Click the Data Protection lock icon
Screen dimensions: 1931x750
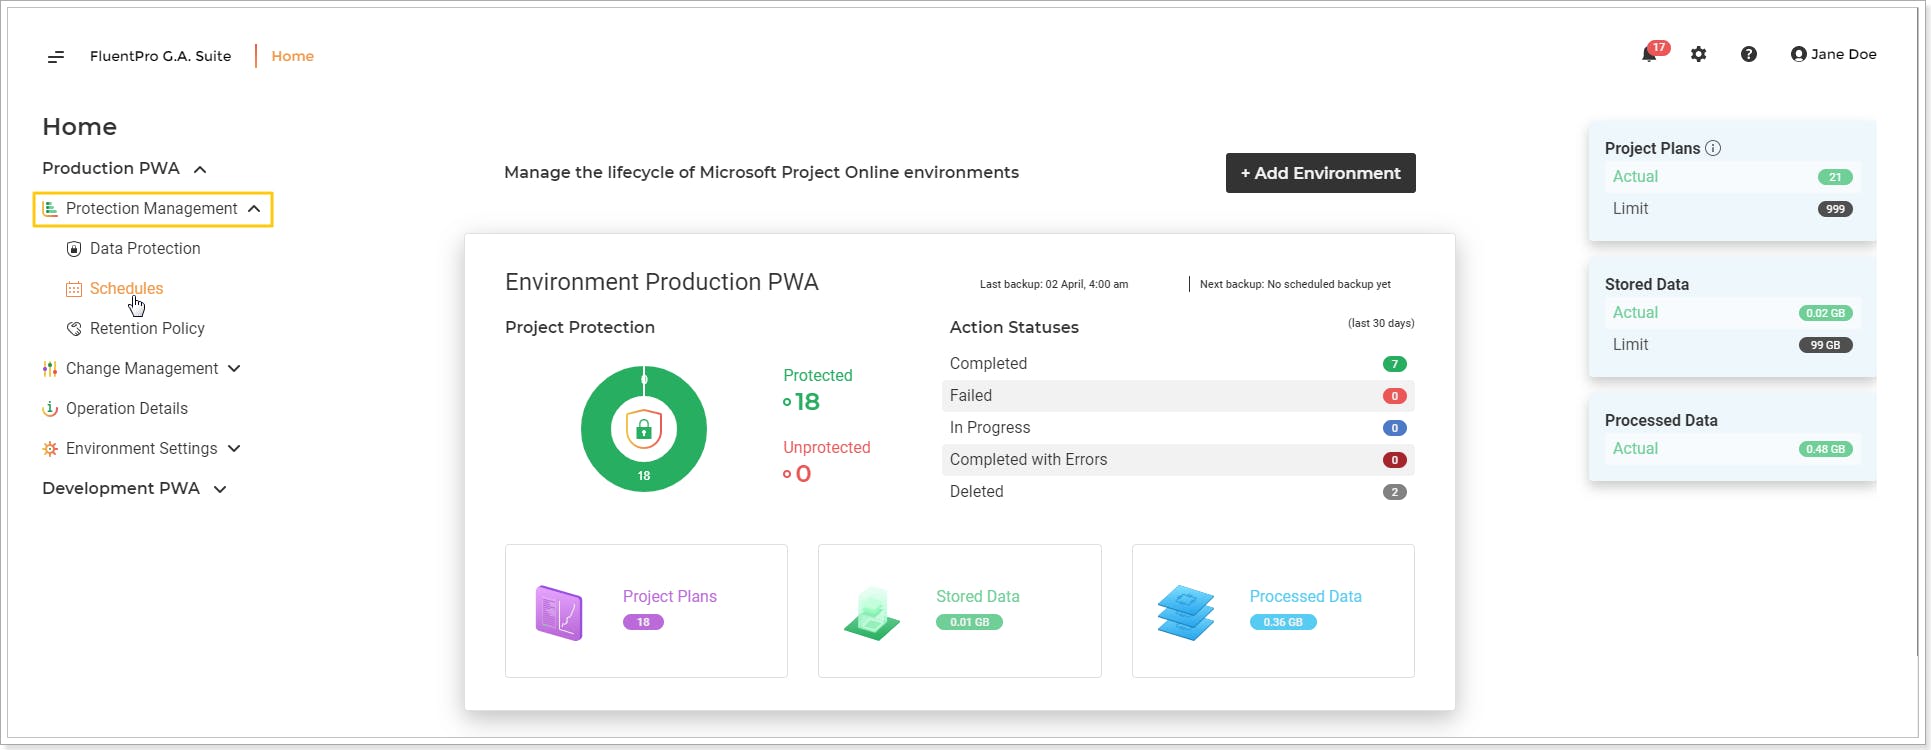point(73,249)
